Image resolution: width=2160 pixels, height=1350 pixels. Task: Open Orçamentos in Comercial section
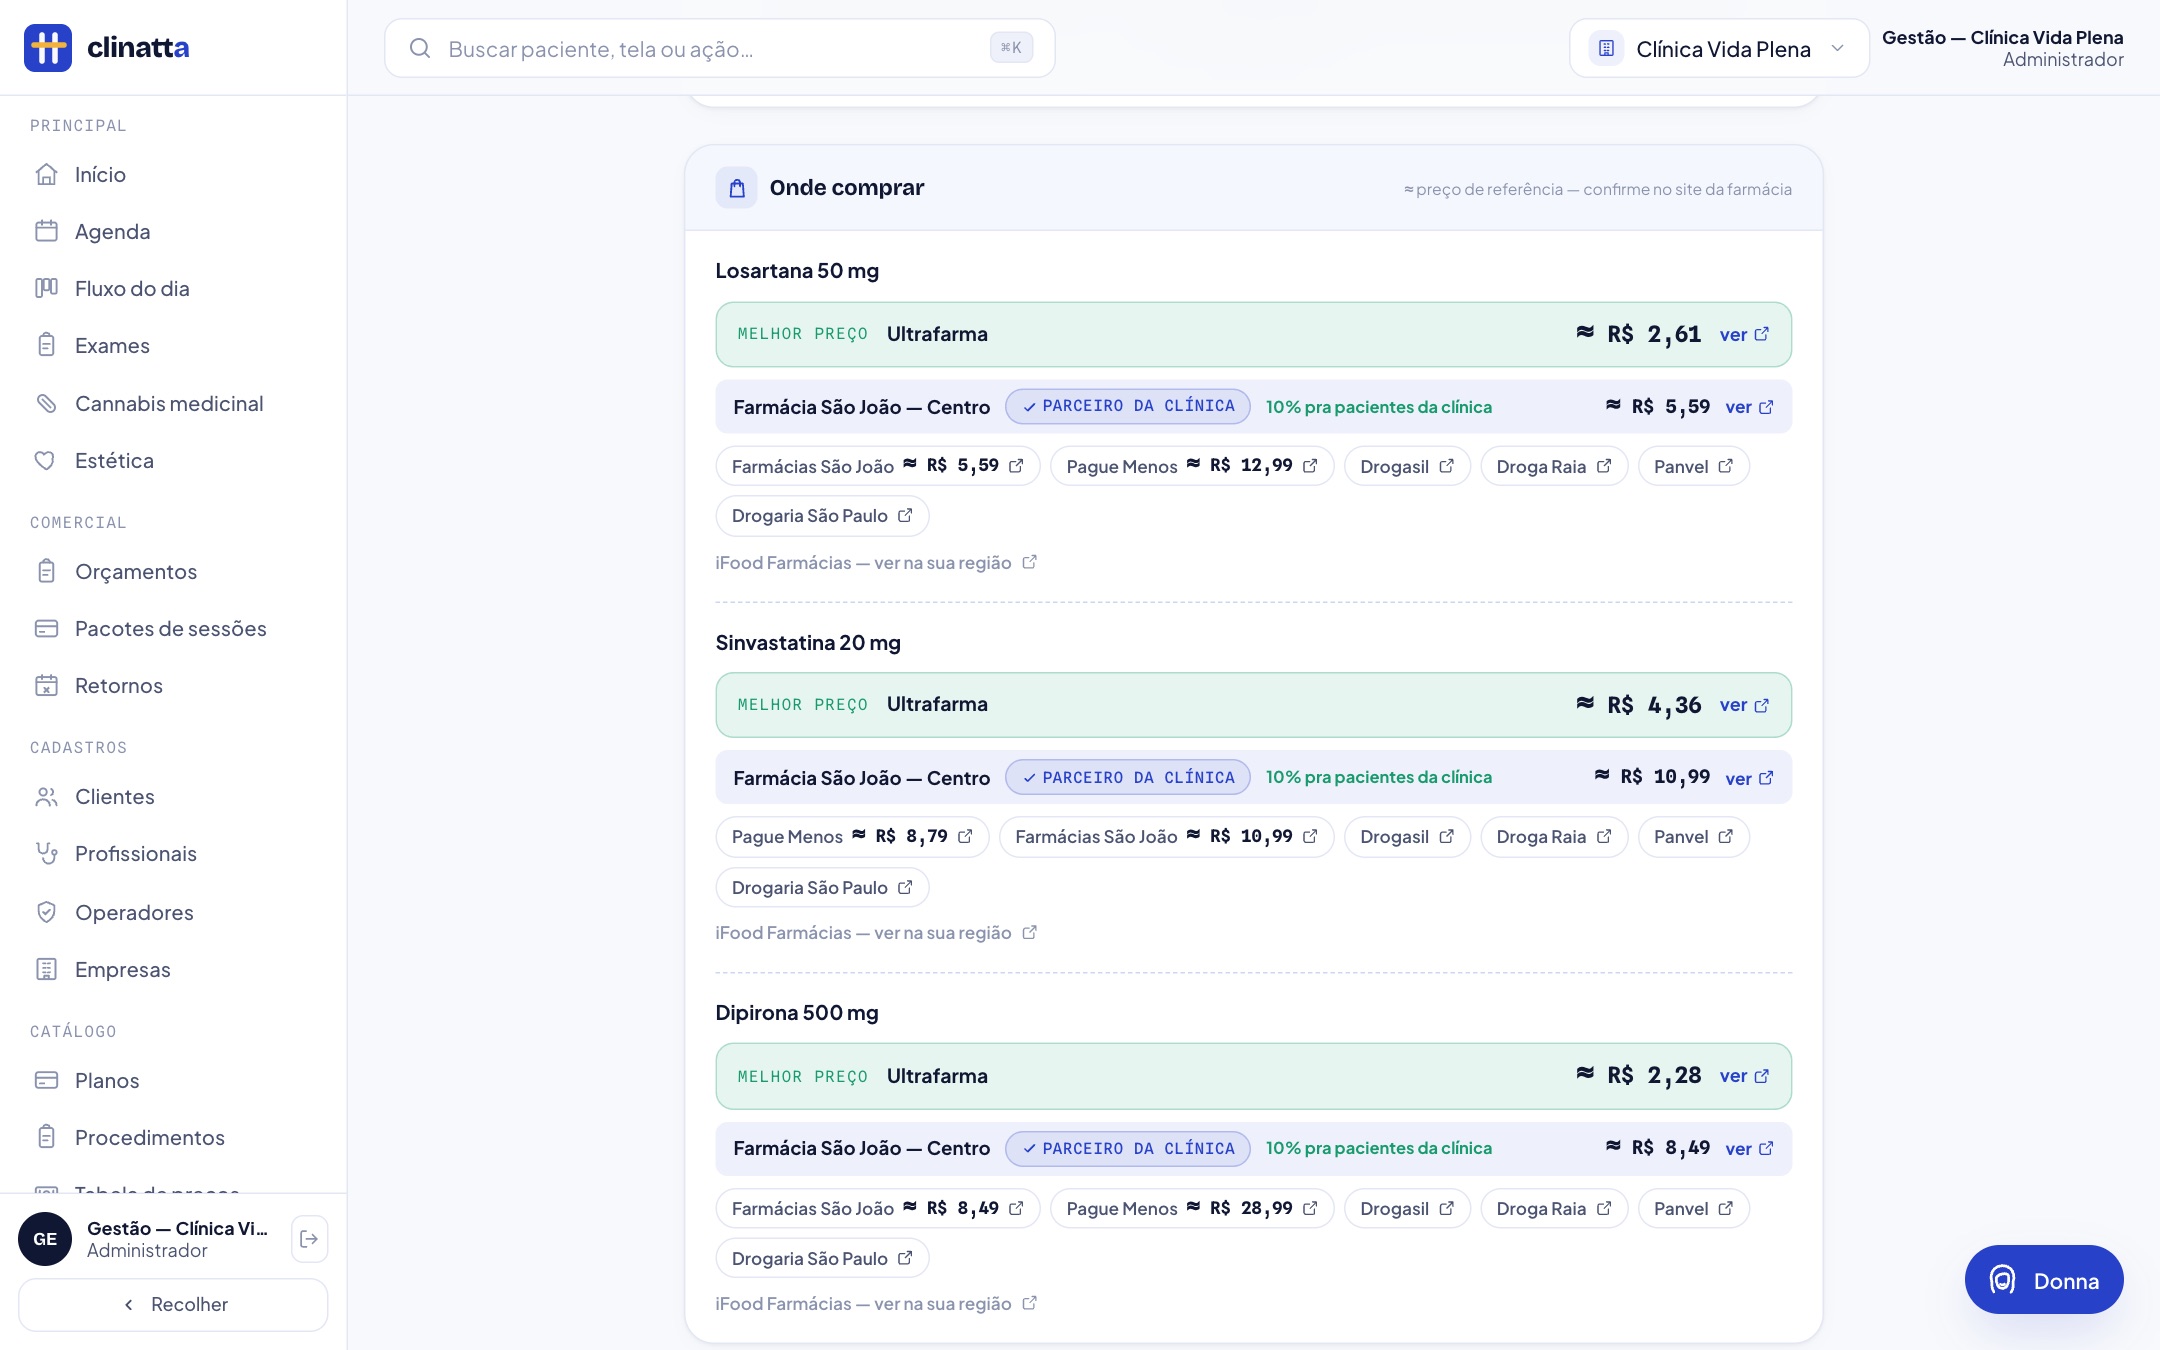pos(173,572)
